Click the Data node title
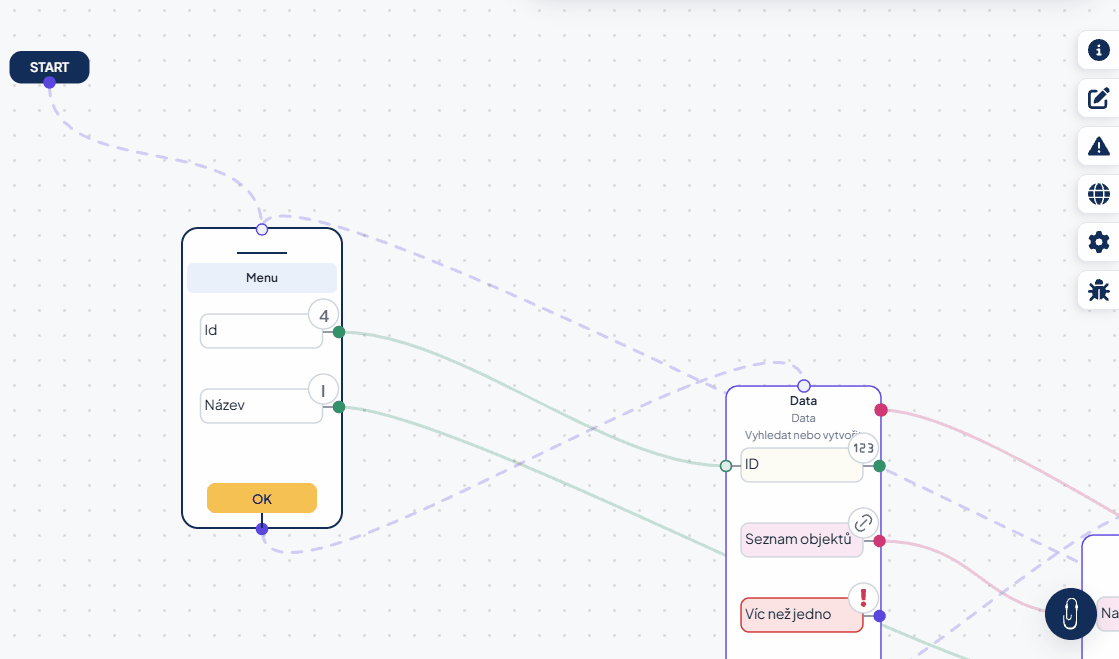The height and width of the screenshot is (659, 1119). pos(803,401)
